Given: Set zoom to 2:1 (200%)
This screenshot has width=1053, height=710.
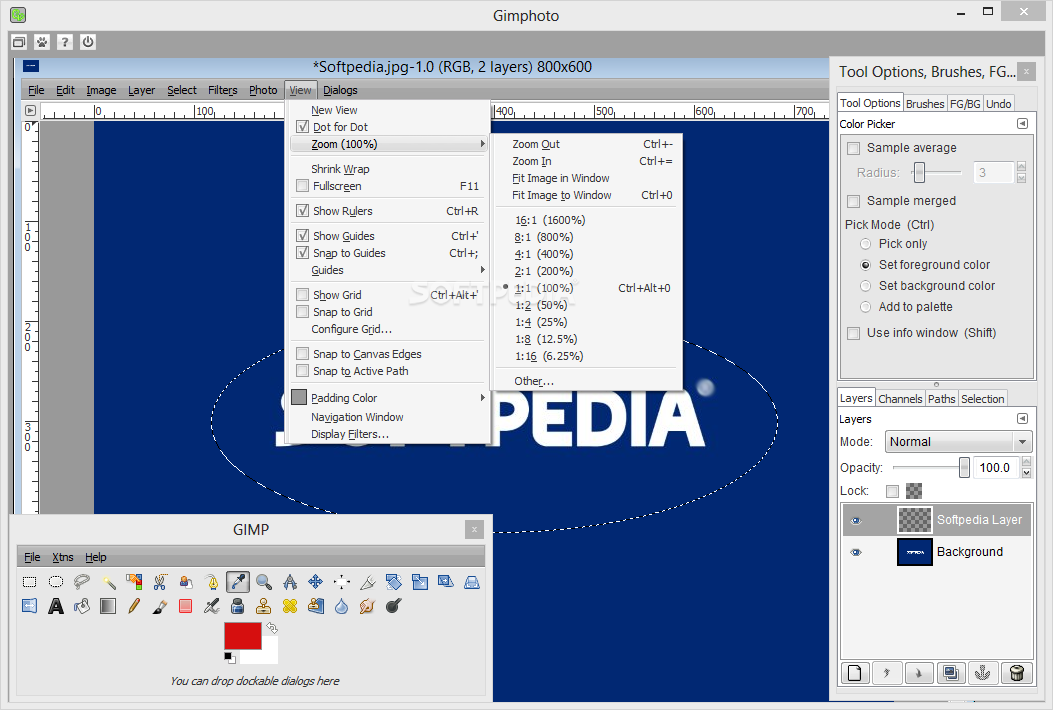Looking at the screenshot, I should [544, 271].
